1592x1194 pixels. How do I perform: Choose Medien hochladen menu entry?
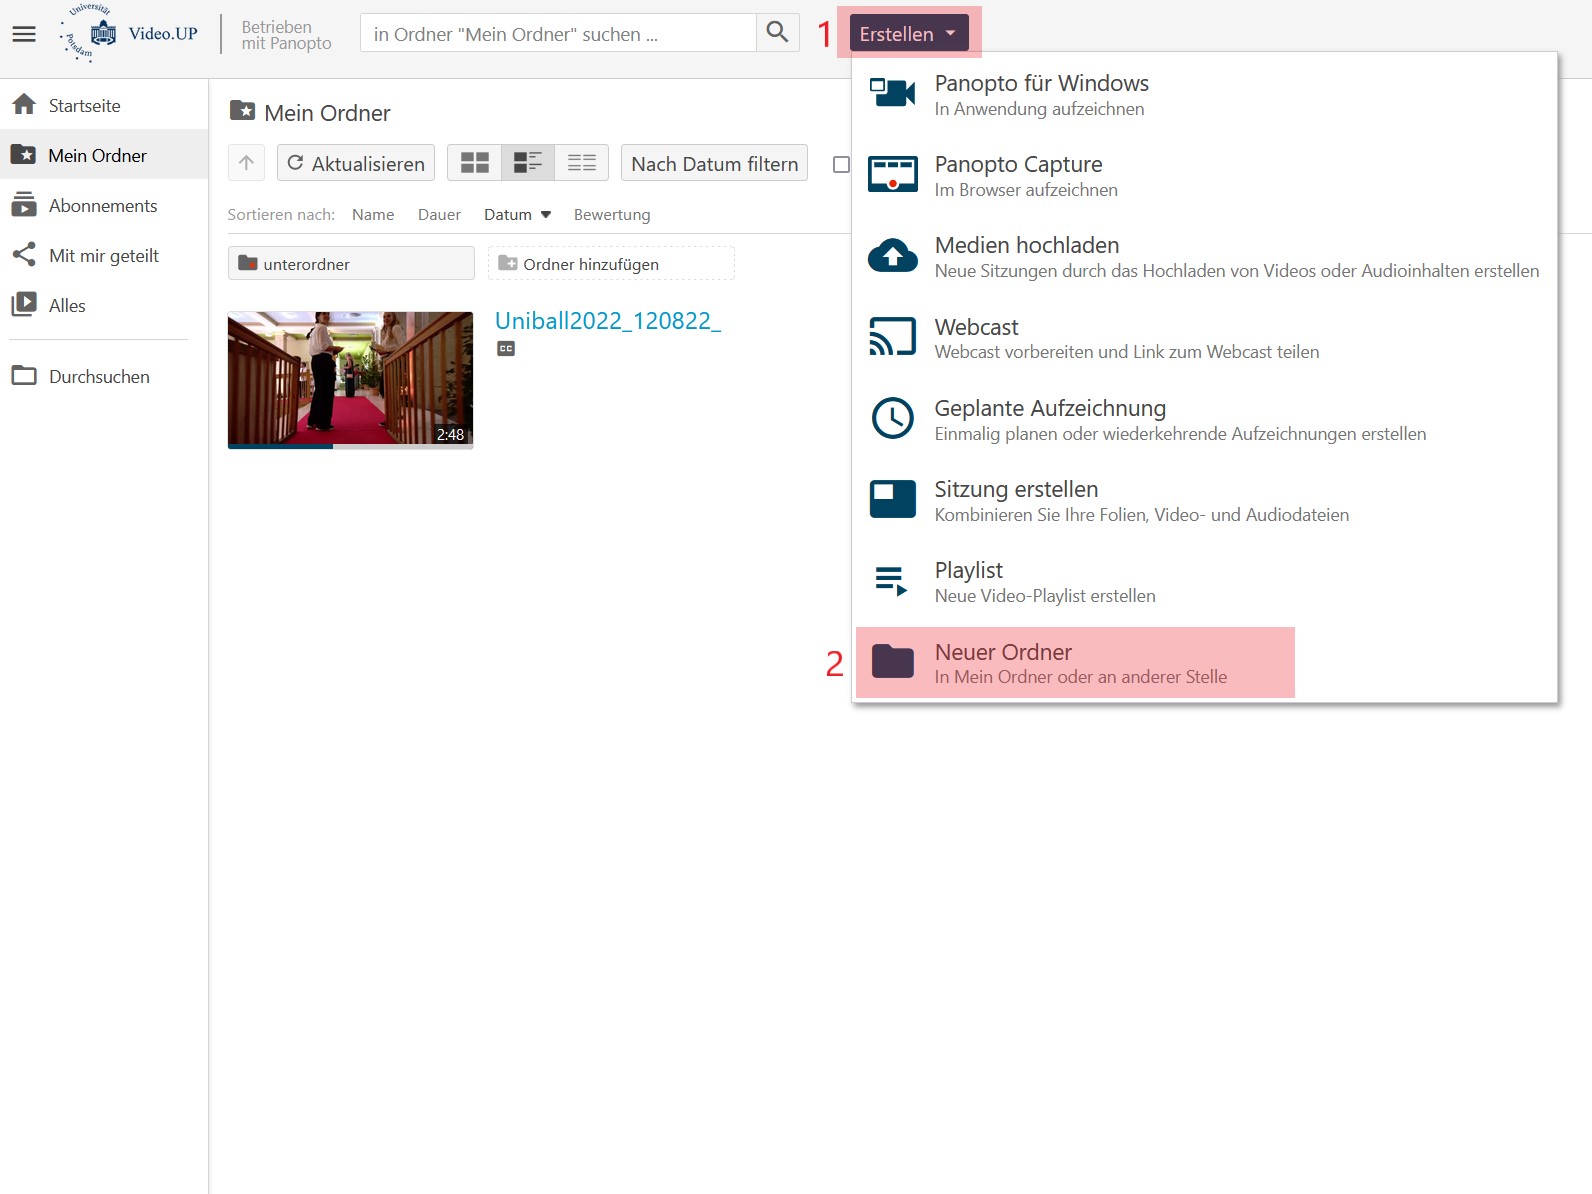click(1027, 246)
